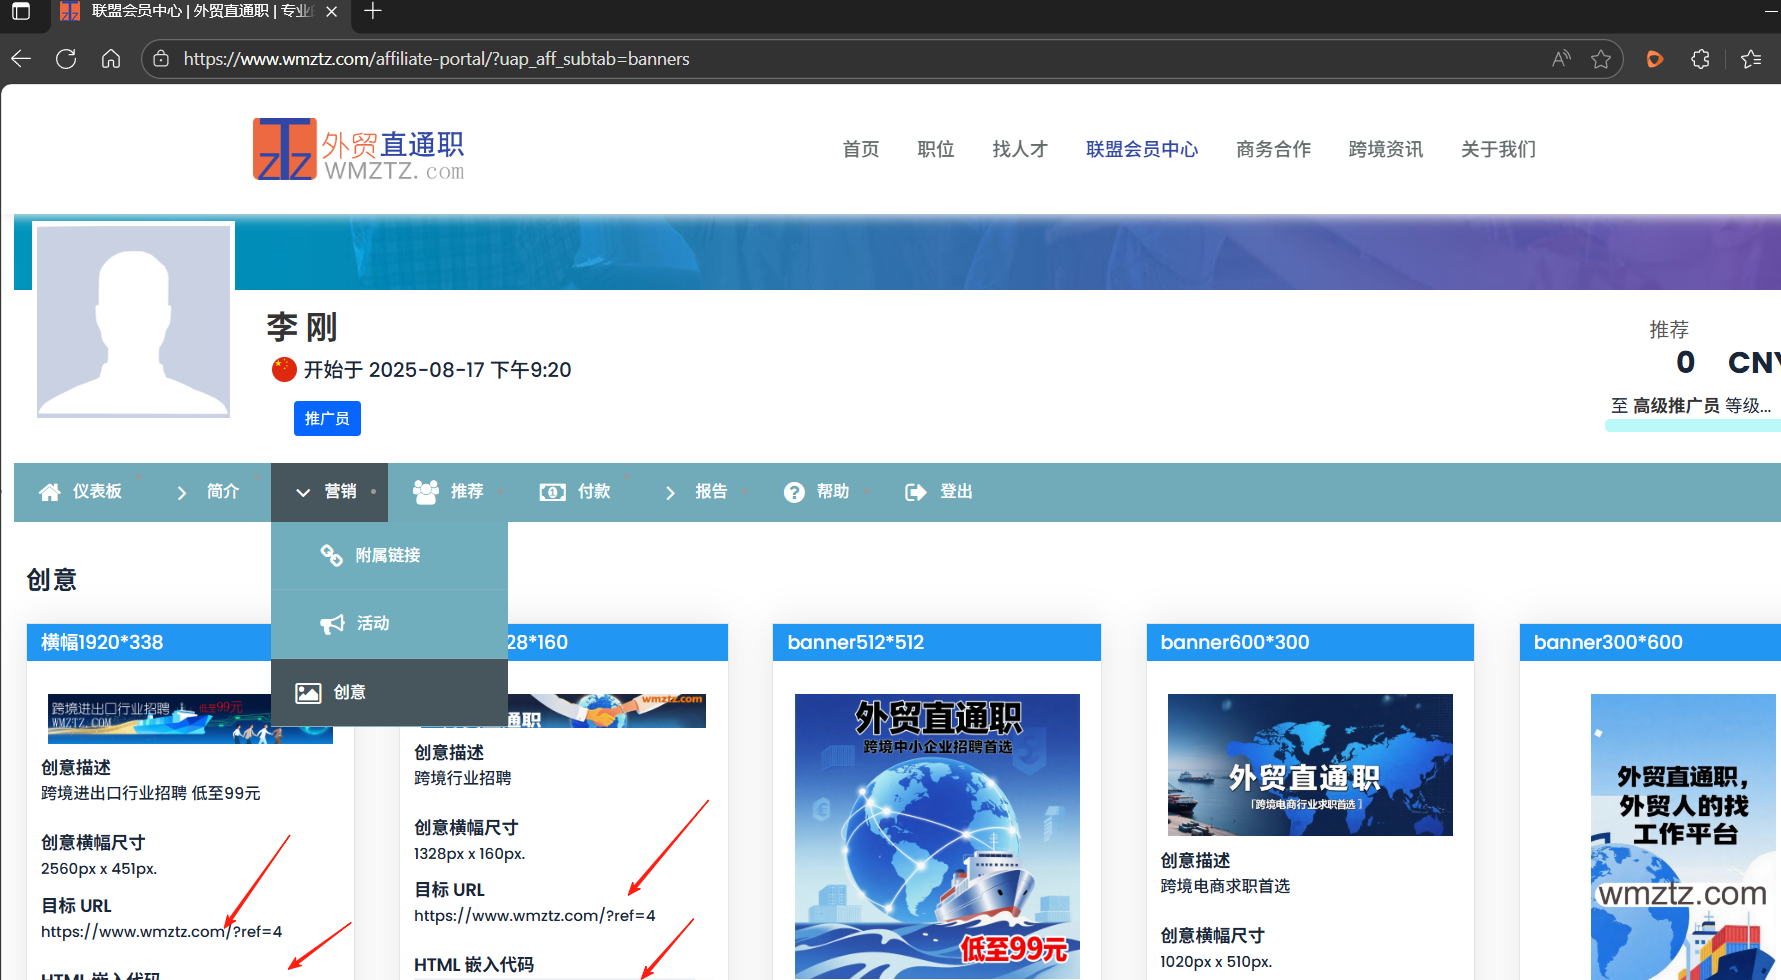
Task: Open browser extensions puzzle icon
Action: point(1700,59)
